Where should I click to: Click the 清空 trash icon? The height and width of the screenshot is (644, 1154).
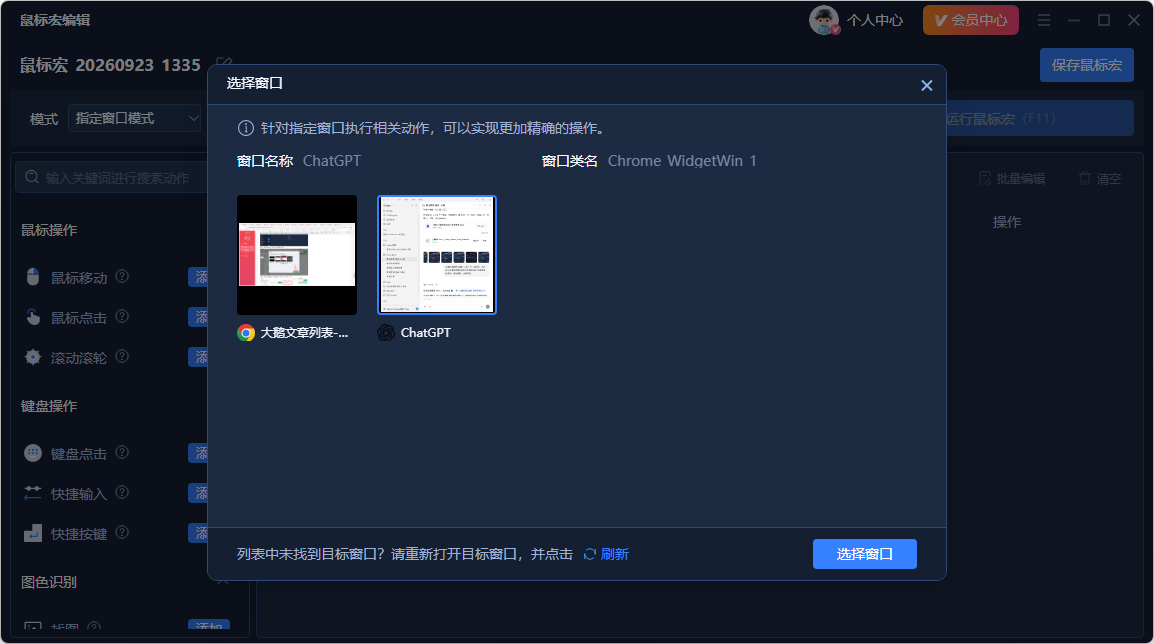point(1085,178)
